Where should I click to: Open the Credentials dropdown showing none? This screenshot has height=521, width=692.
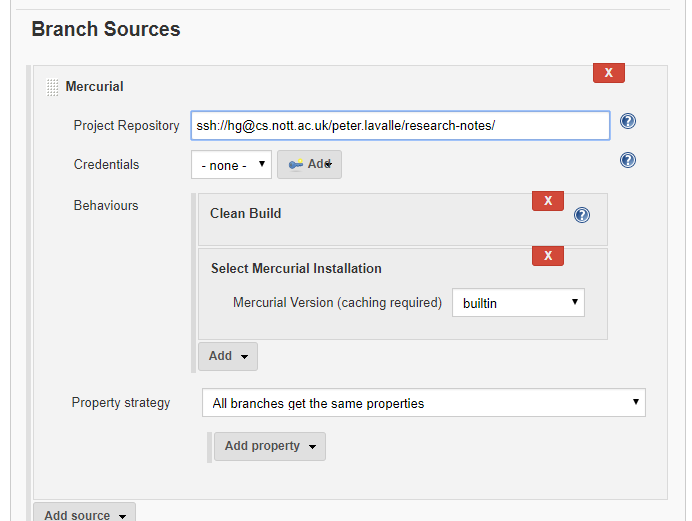tap(231, 165)
